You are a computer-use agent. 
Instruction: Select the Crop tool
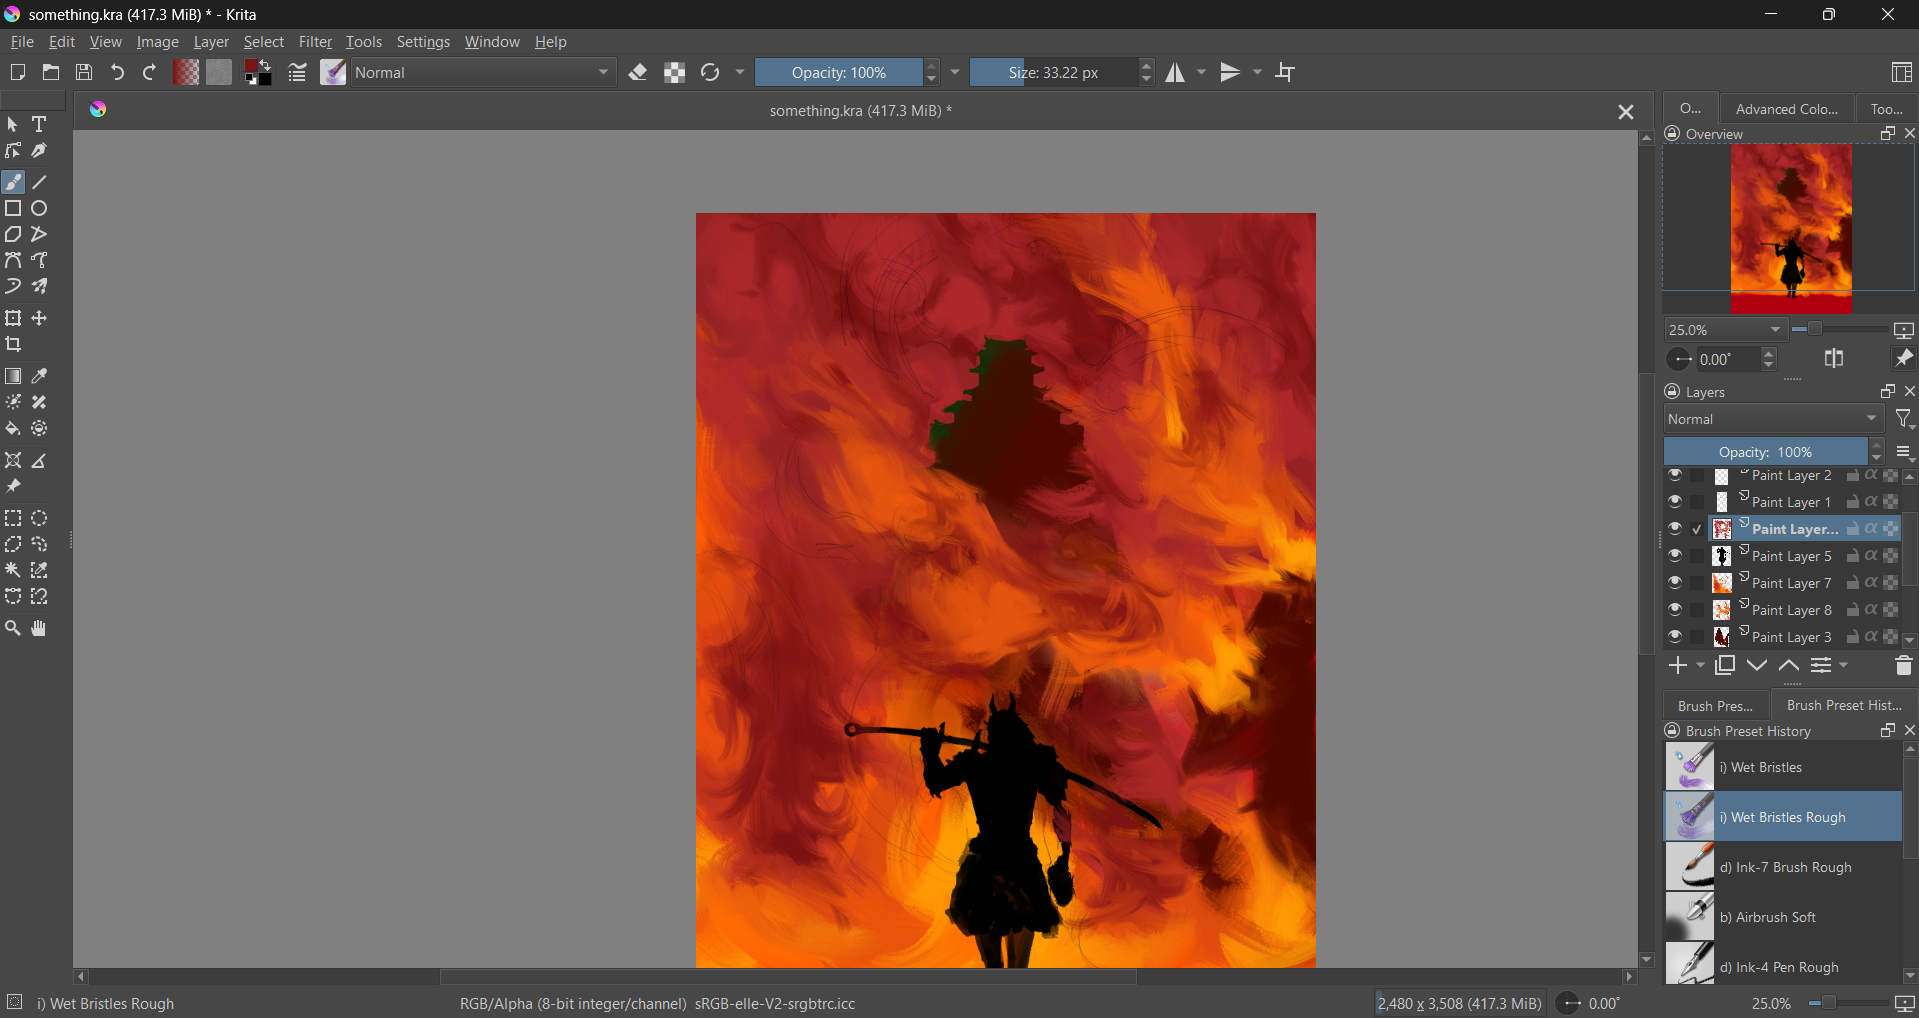(14, 345)
